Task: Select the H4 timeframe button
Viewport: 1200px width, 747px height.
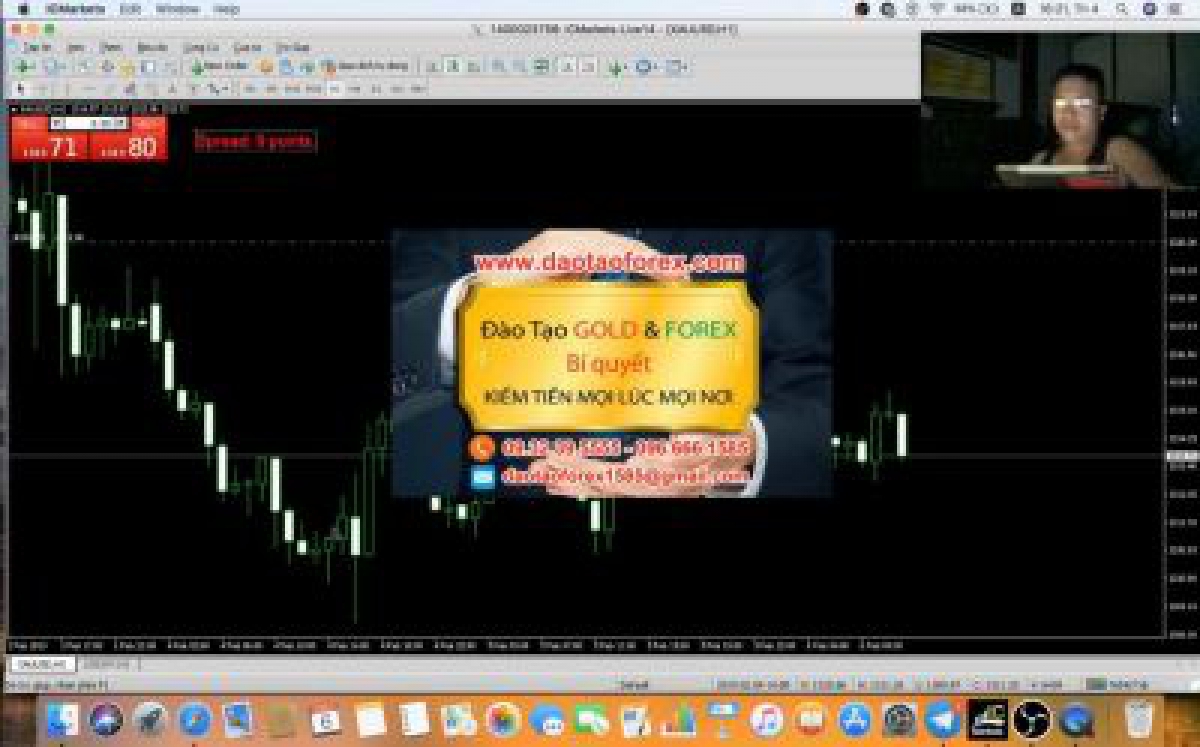Action: point(355,89)
